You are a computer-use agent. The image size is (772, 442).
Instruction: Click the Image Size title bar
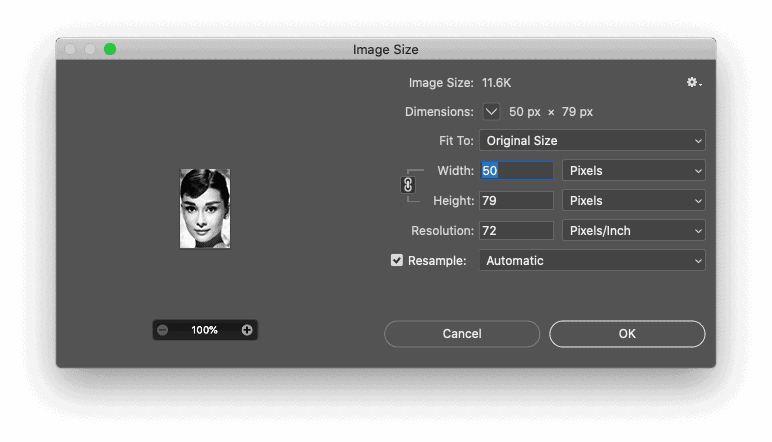(386, 49)
